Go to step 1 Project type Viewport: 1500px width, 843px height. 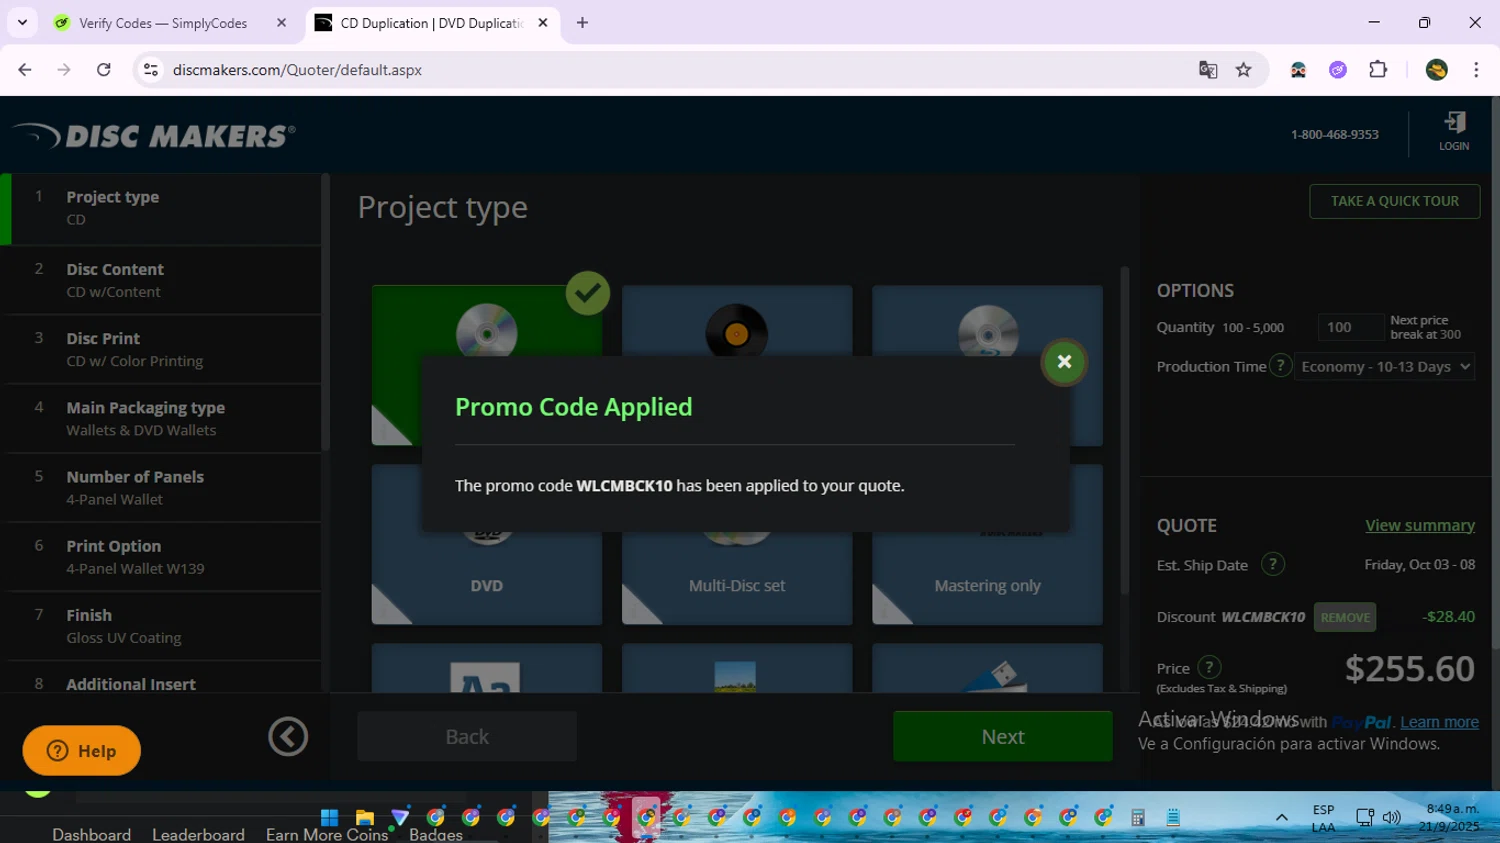[x=160, y=208]
